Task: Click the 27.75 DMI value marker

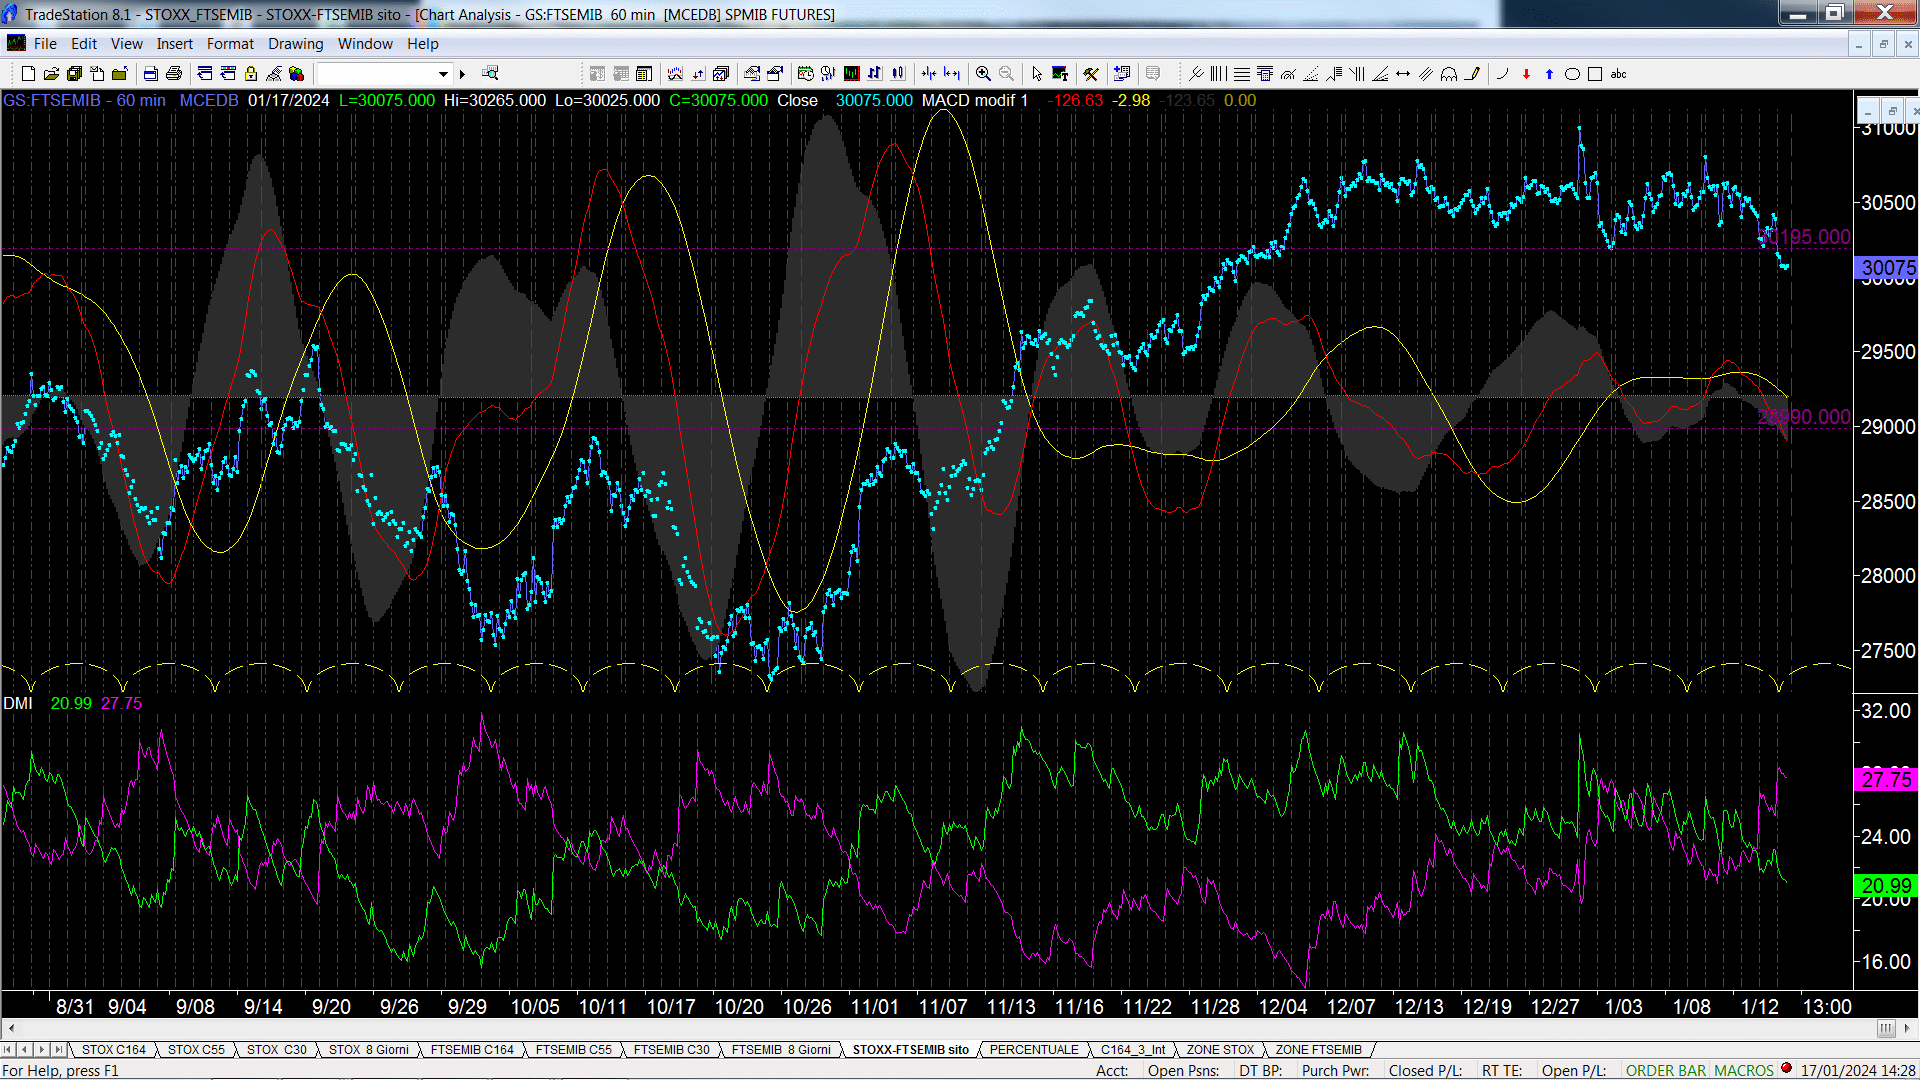Action: coord(1886,780)
